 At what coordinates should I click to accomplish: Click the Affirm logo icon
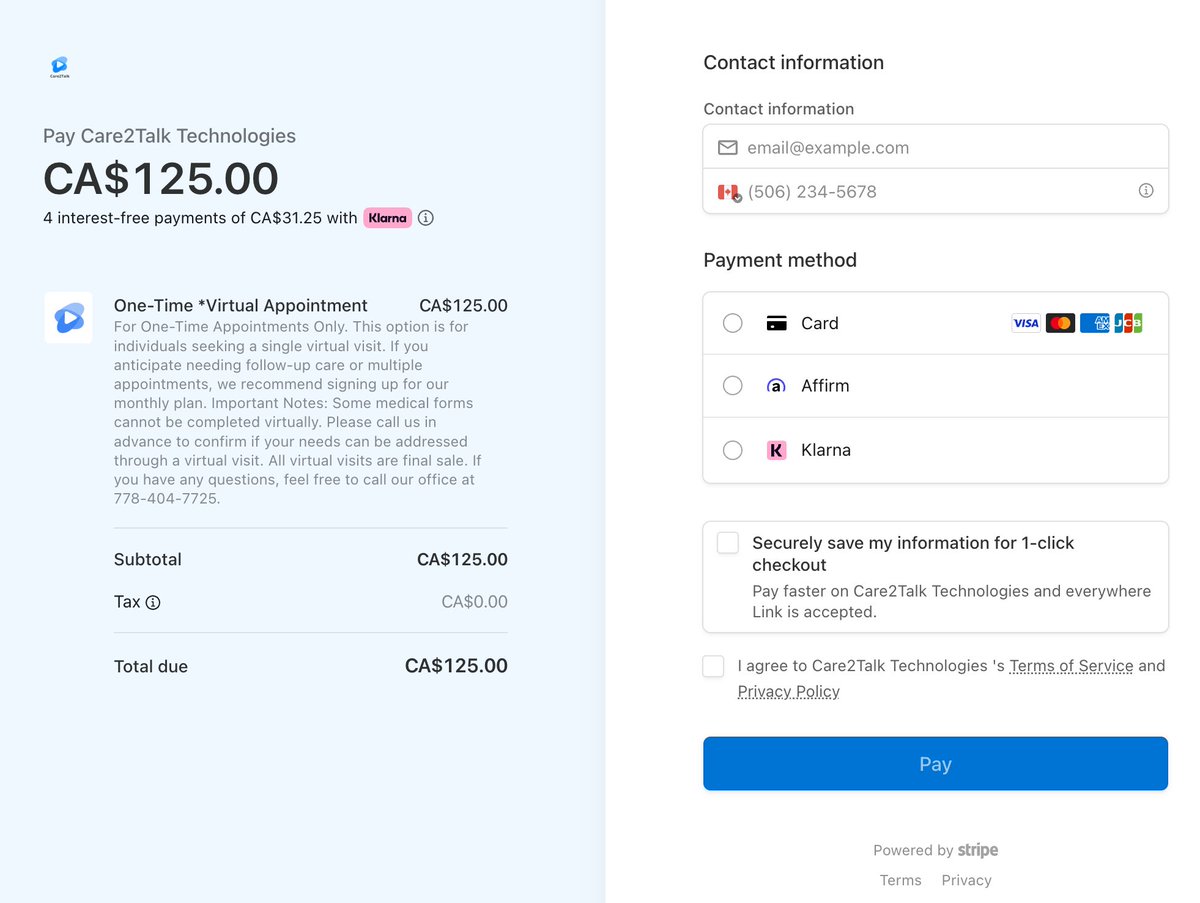point(776,386)
